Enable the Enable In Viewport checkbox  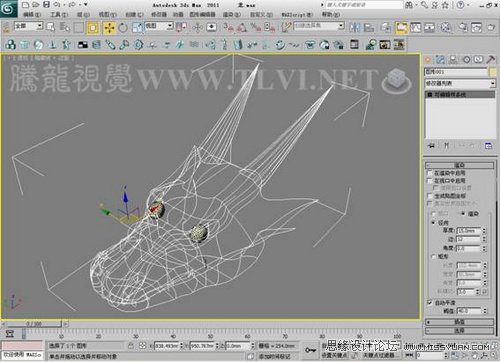point(430,181)
